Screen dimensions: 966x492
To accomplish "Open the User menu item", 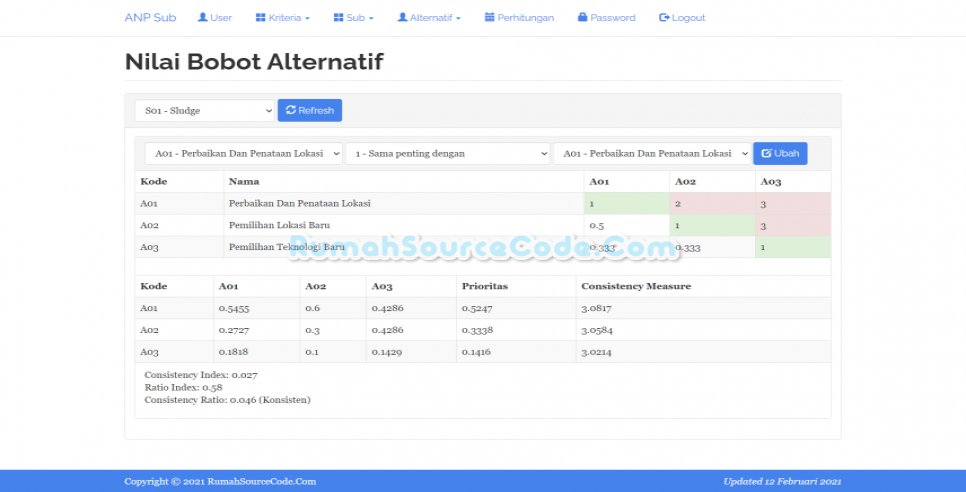I will click(214, 18).
